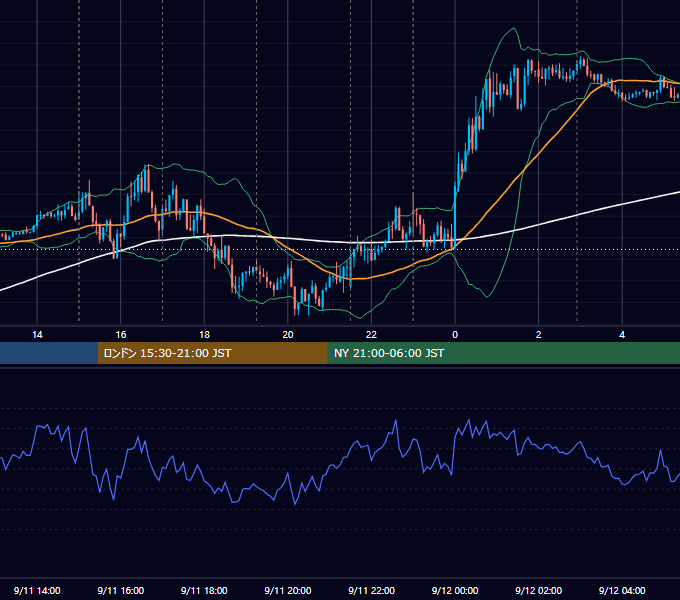Click hour label 0 on price chart axis
Image resolution: width=680 pixels, height=600 pixels.
455,335
